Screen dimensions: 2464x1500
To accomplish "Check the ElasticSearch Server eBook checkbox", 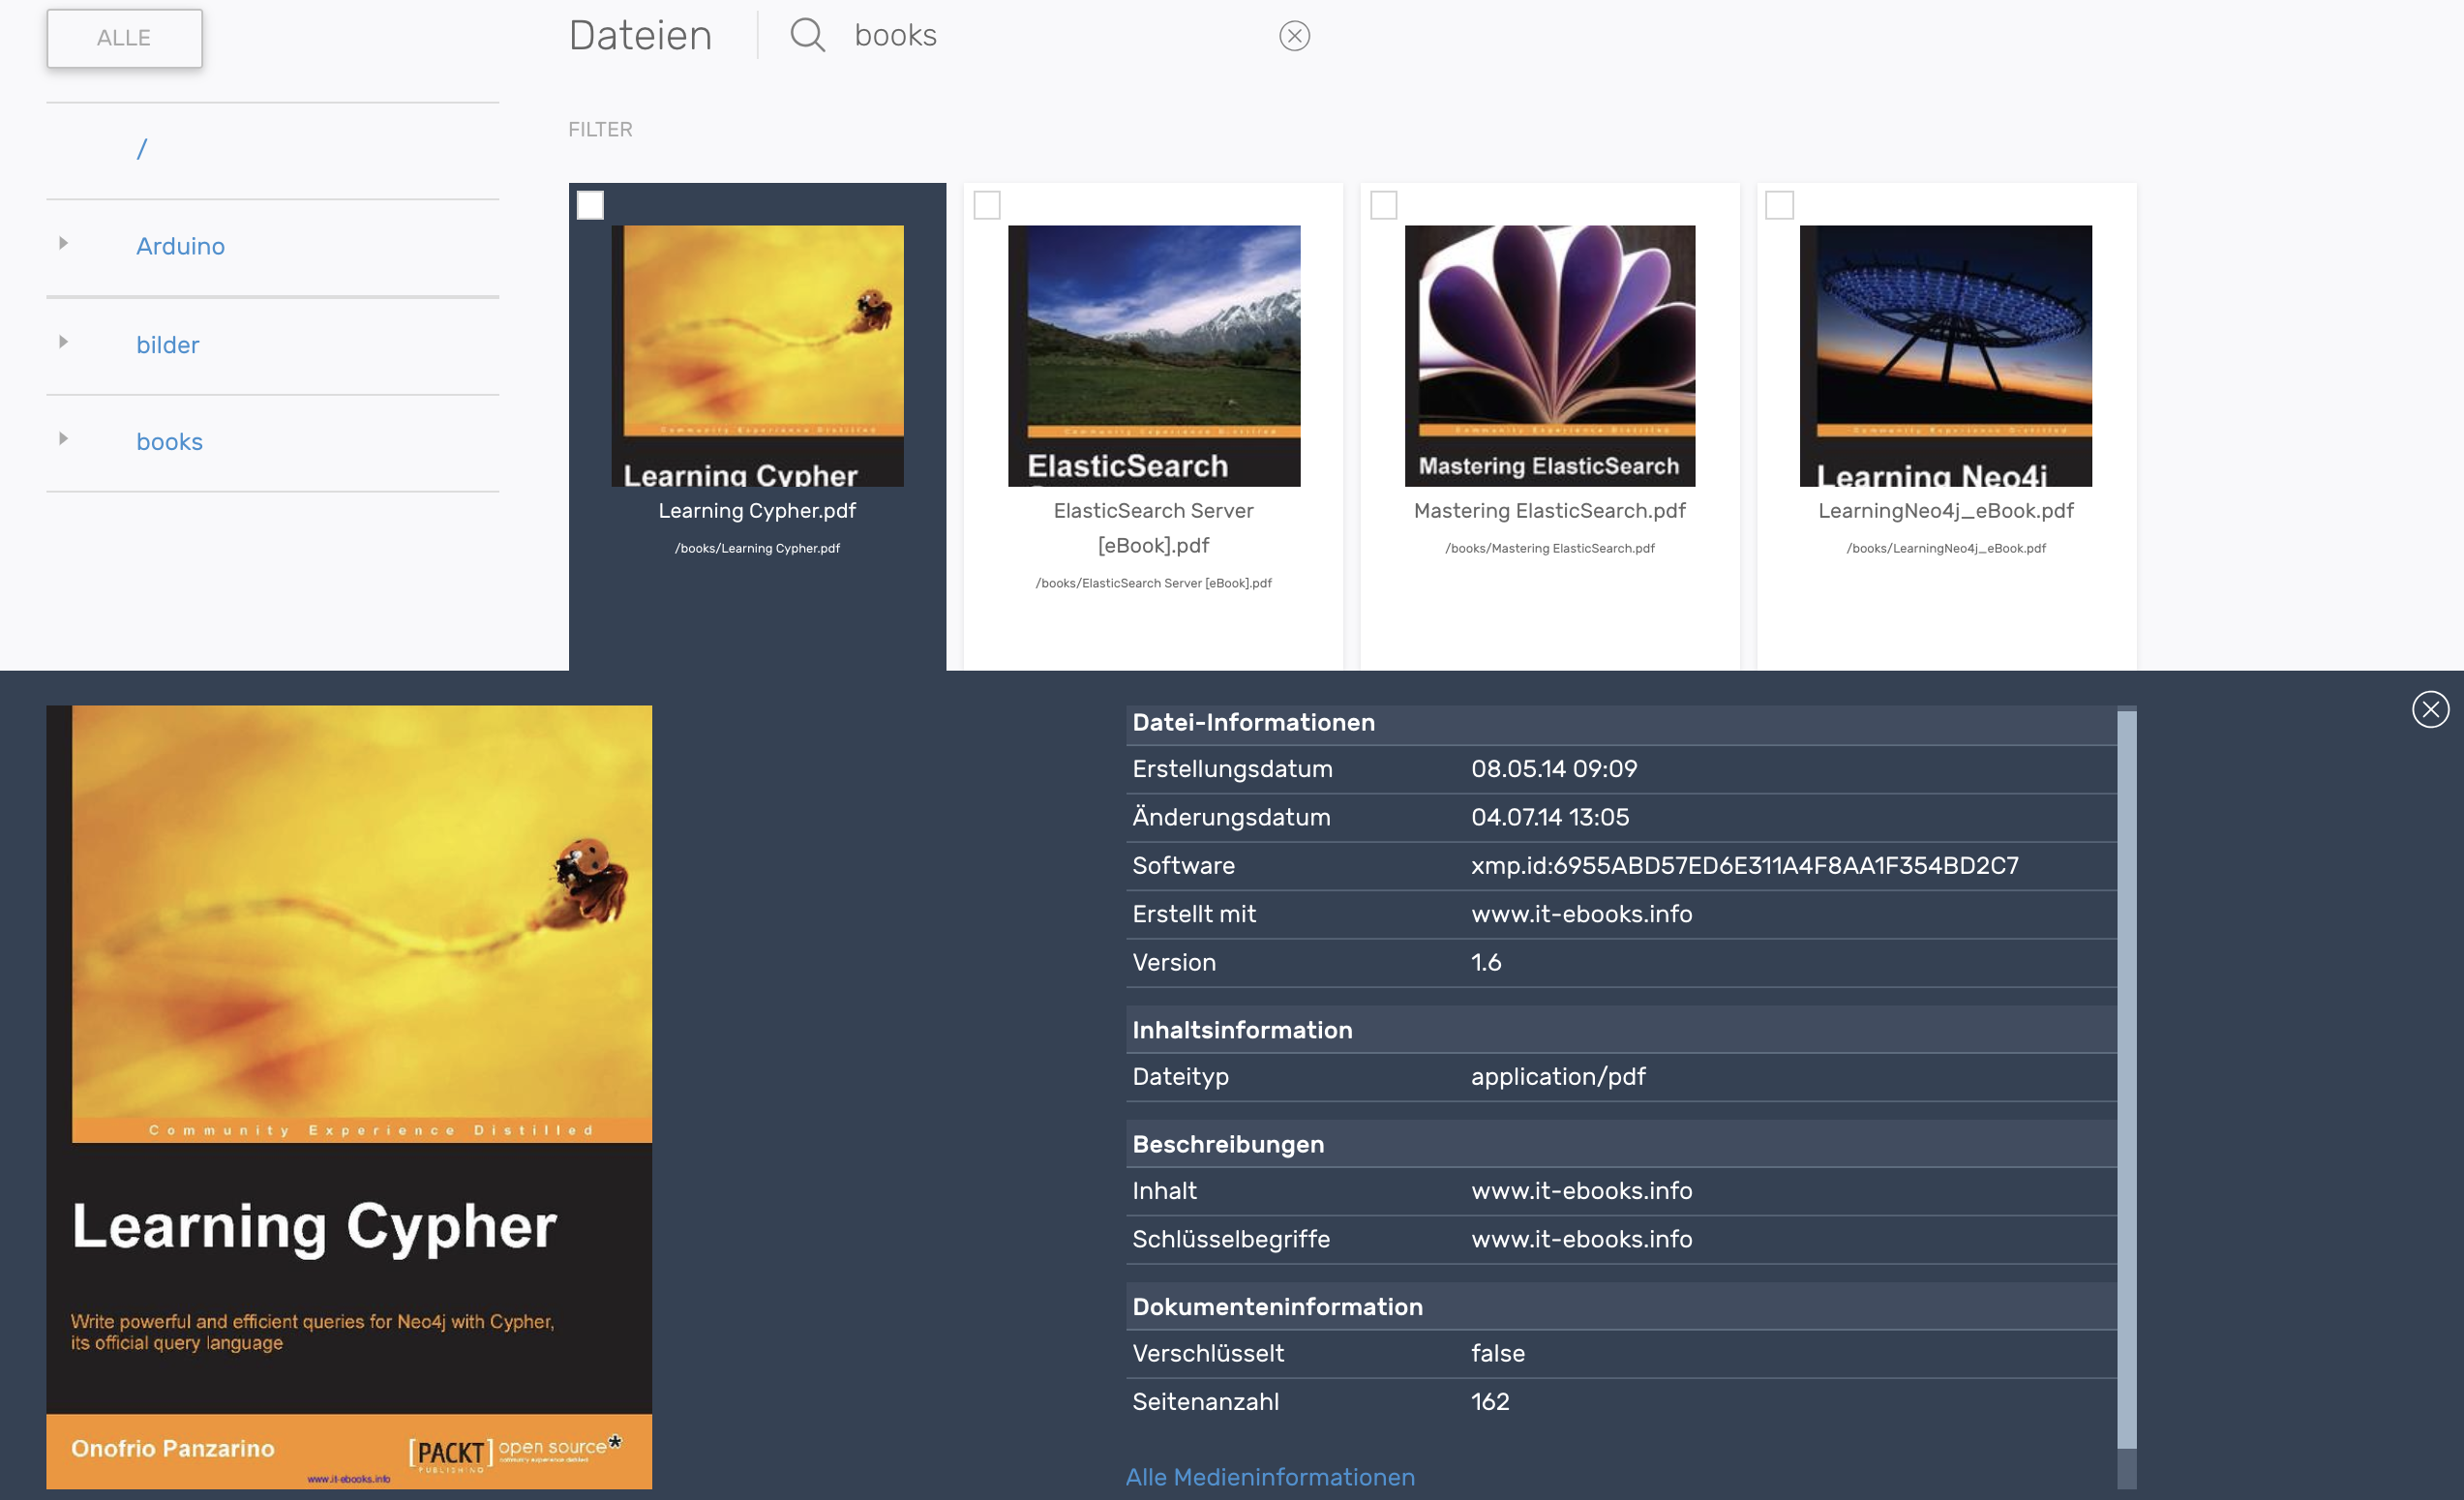I will tap(987, 205).
